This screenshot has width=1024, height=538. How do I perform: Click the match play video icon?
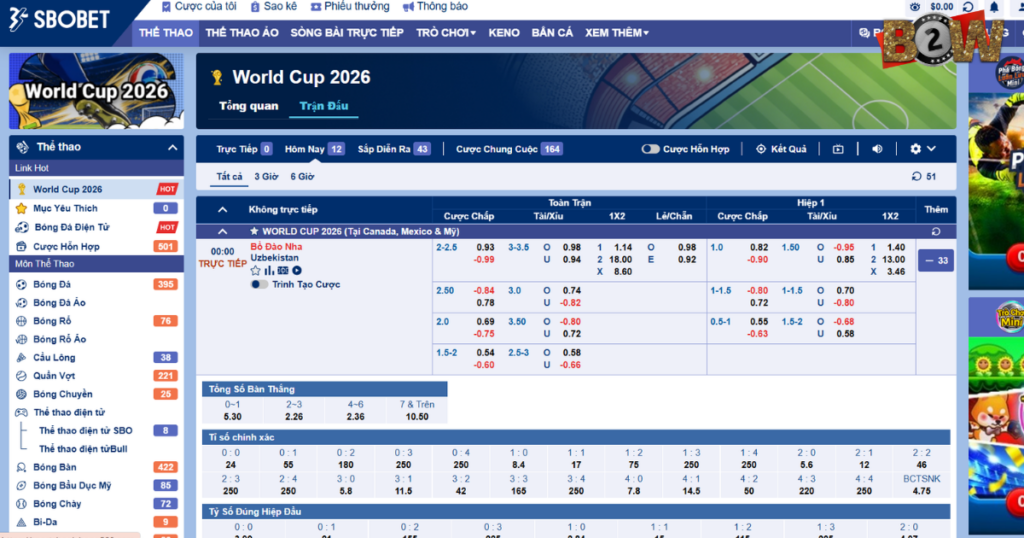[296, 270]
